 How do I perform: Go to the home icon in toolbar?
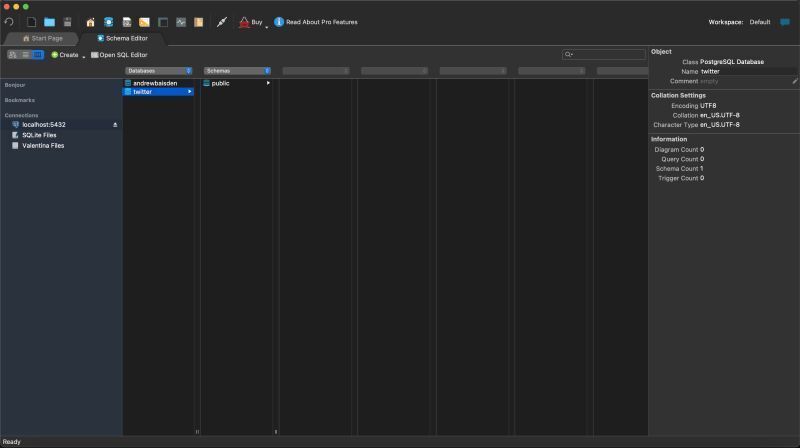(90, 22)
